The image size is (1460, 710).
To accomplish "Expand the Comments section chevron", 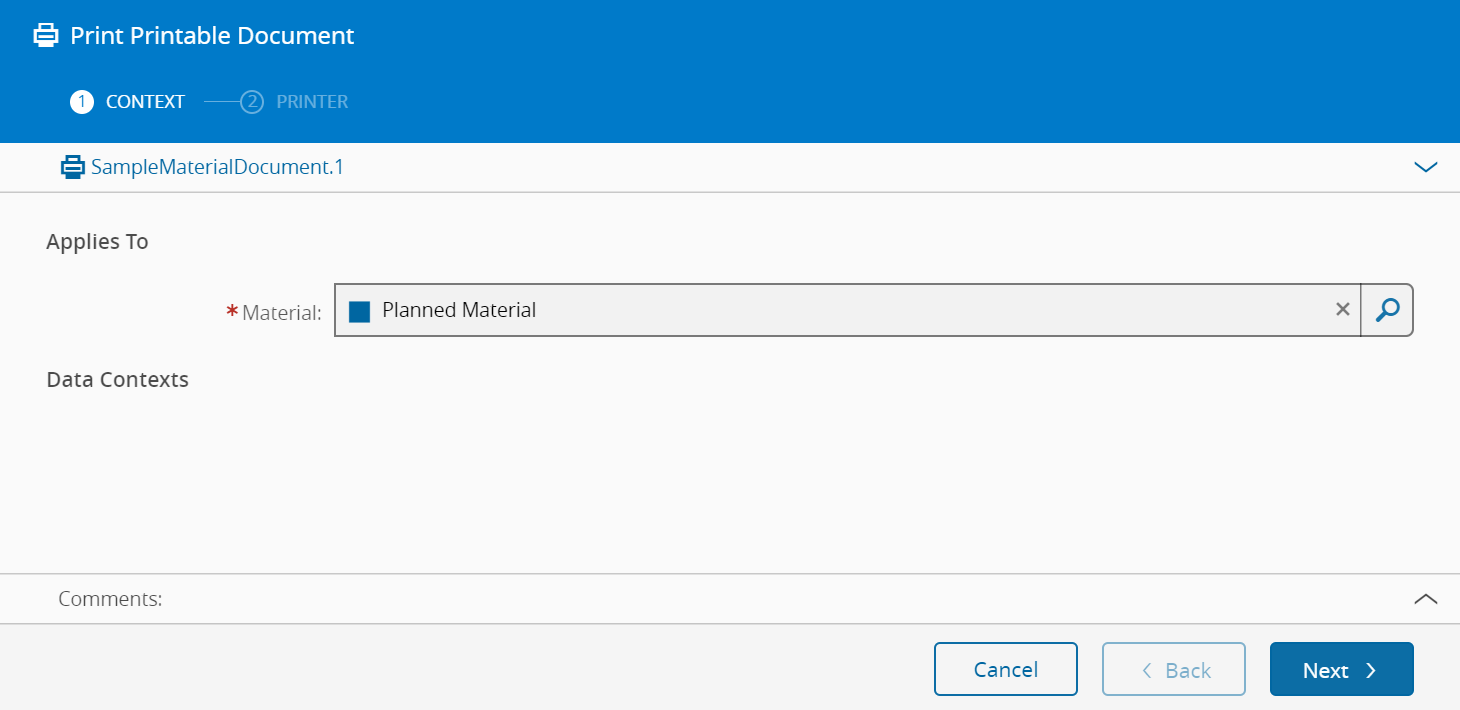I will click(1426, 599).
